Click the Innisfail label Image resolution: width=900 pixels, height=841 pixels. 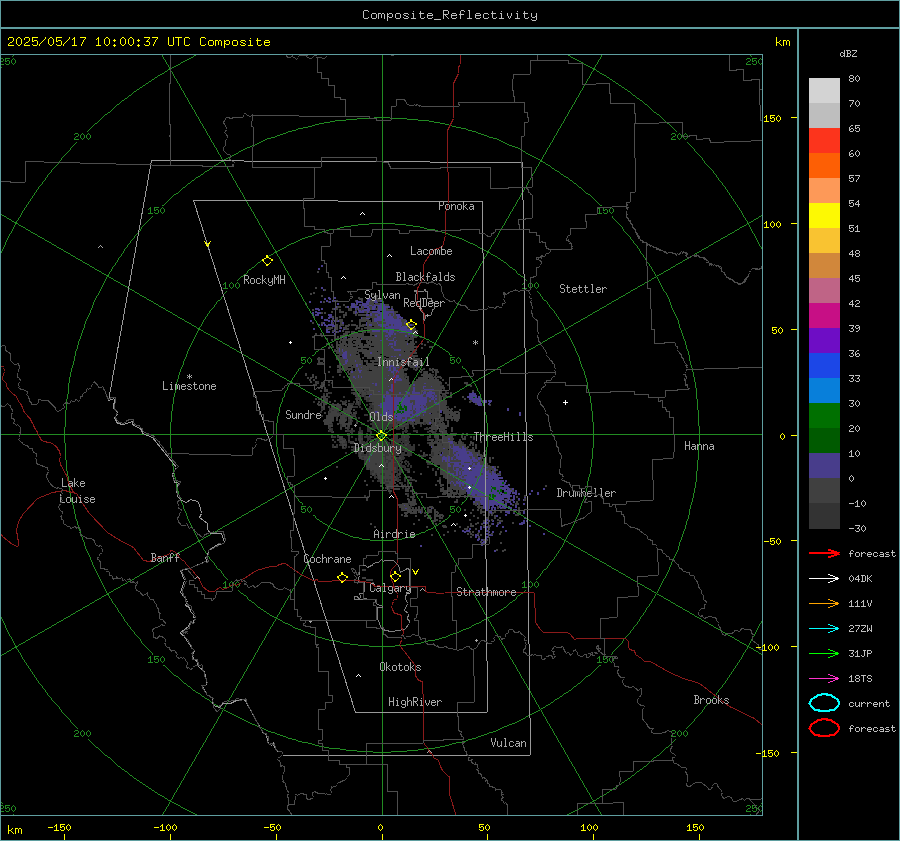tap(403, 362)
